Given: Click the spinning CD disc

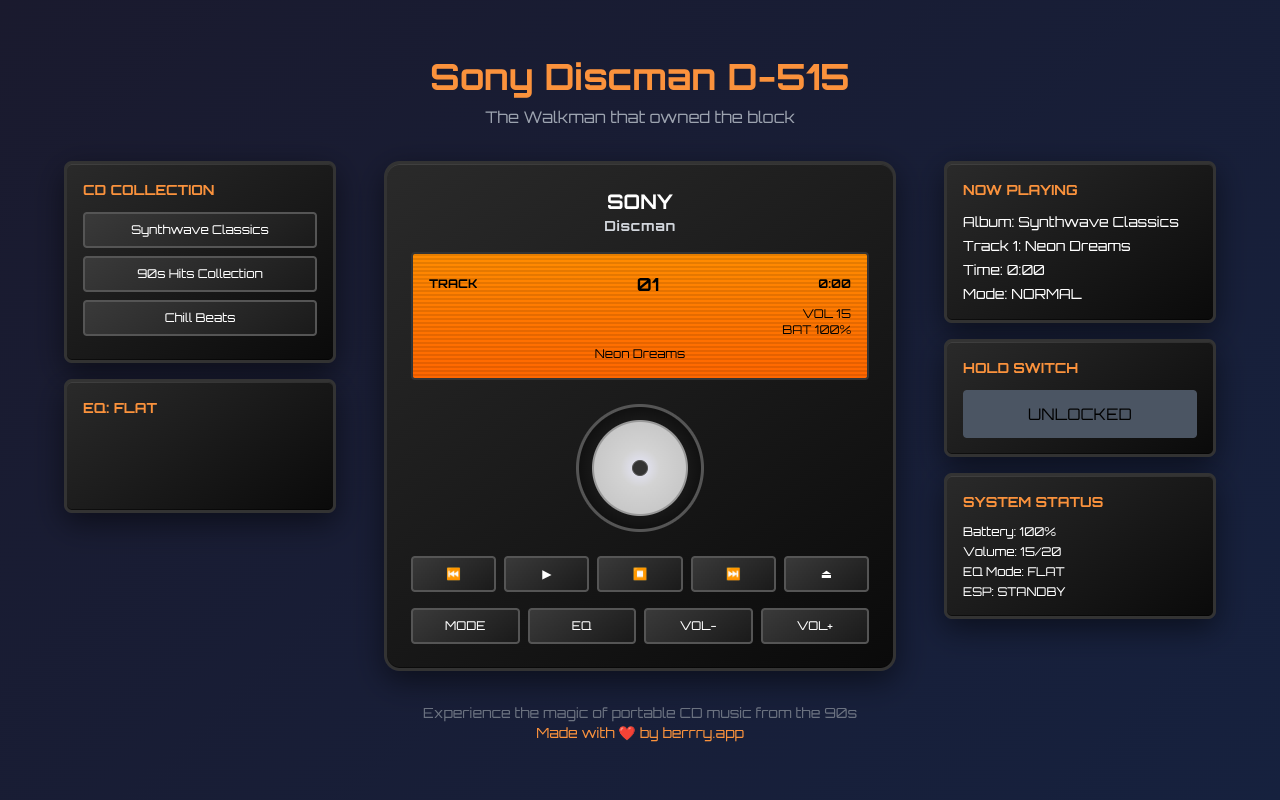Looking at the screenshot, I should pyautogui.click(x=640, y=468).
